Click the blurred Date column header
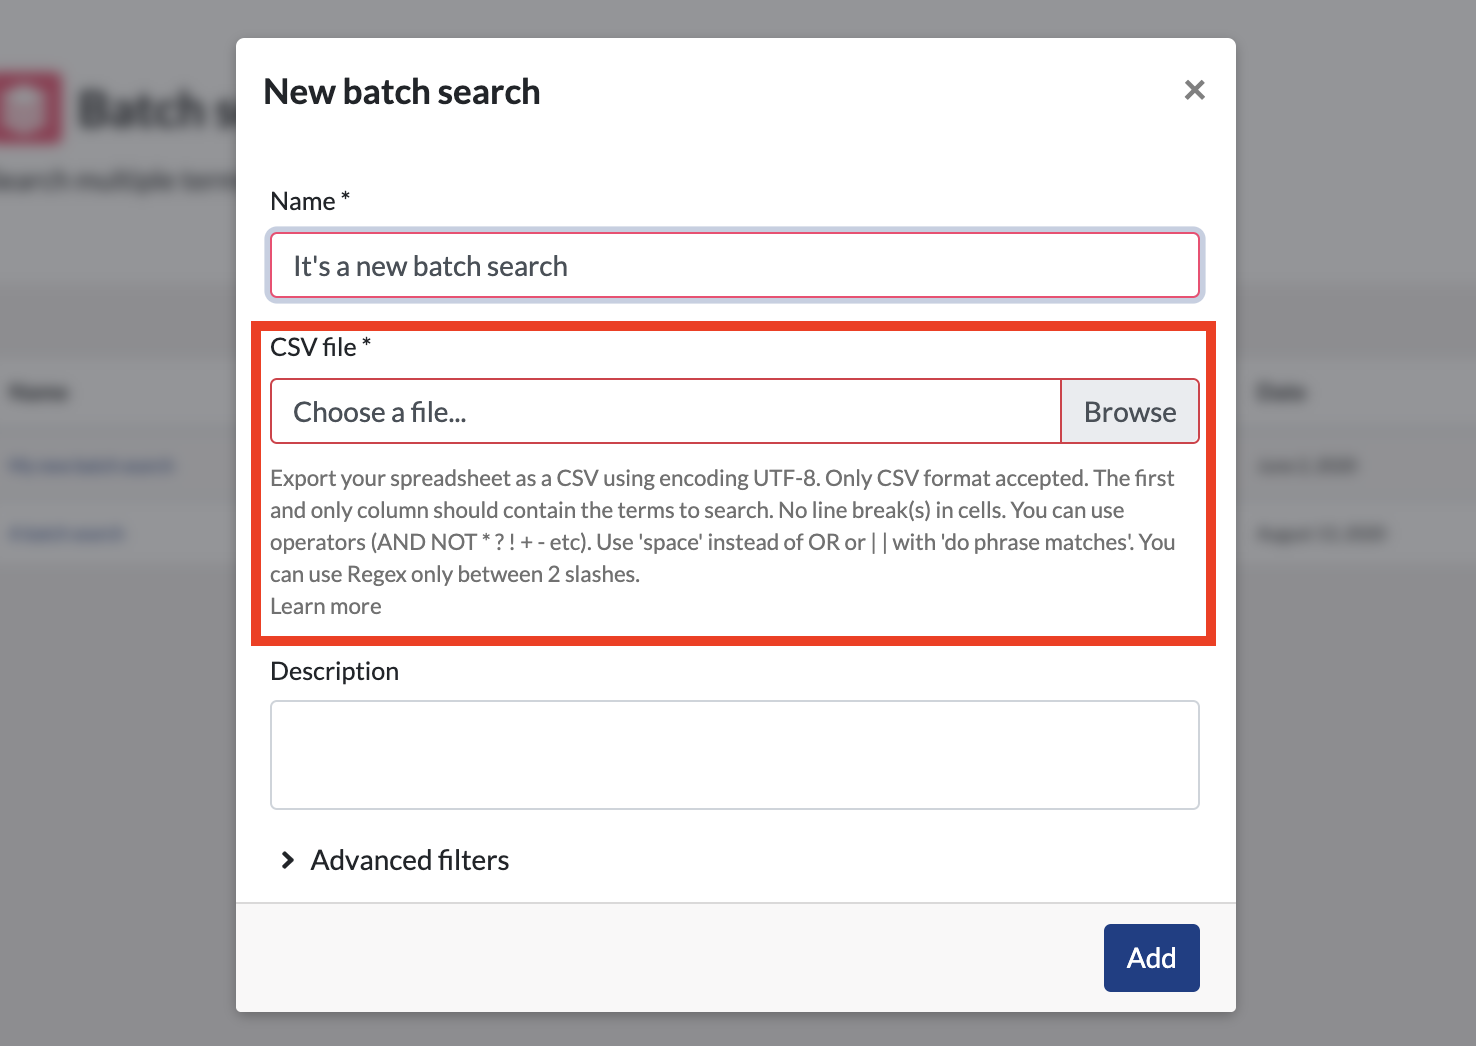 coord(1281,392)
